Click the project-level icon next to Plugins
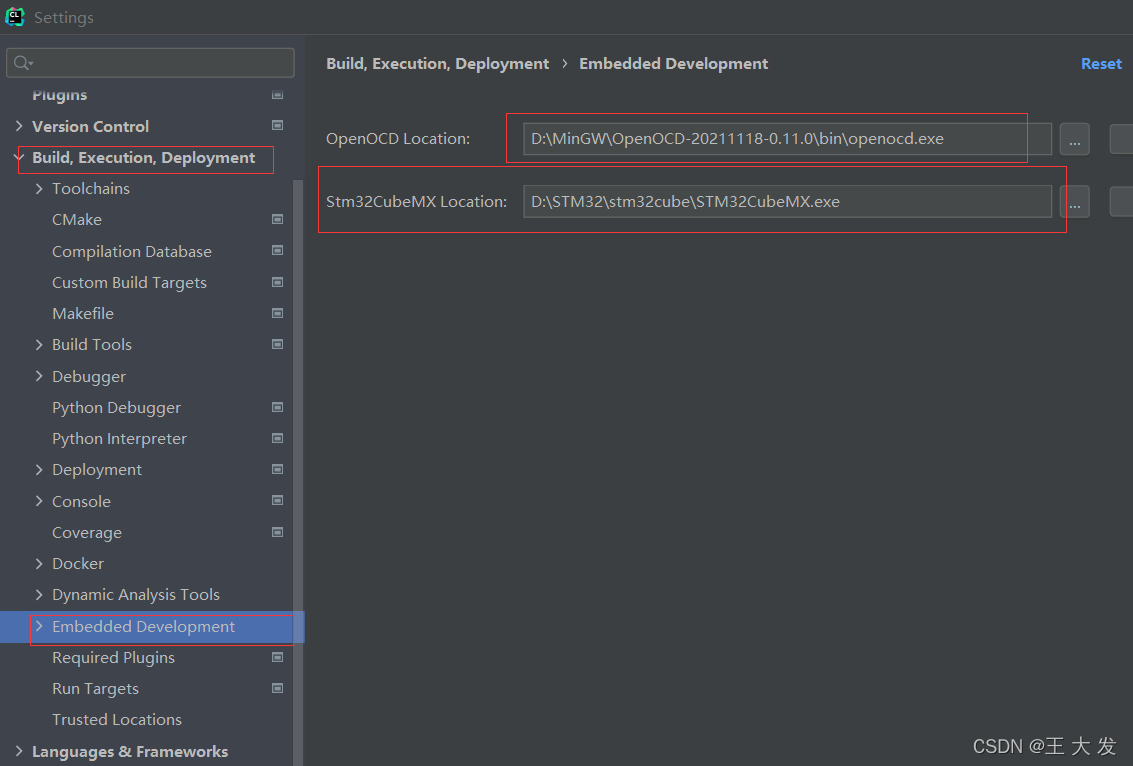Image resolution: width=1133 pixels, height=766 pixels. coord(277,95)
